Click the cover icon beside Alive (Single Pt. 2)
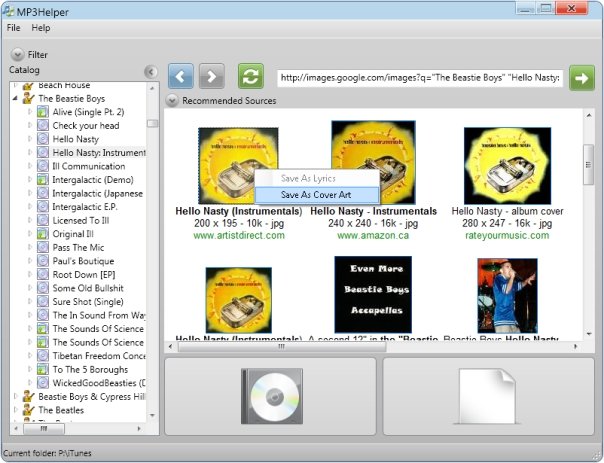The image size is (604, 463). [43, 112]
